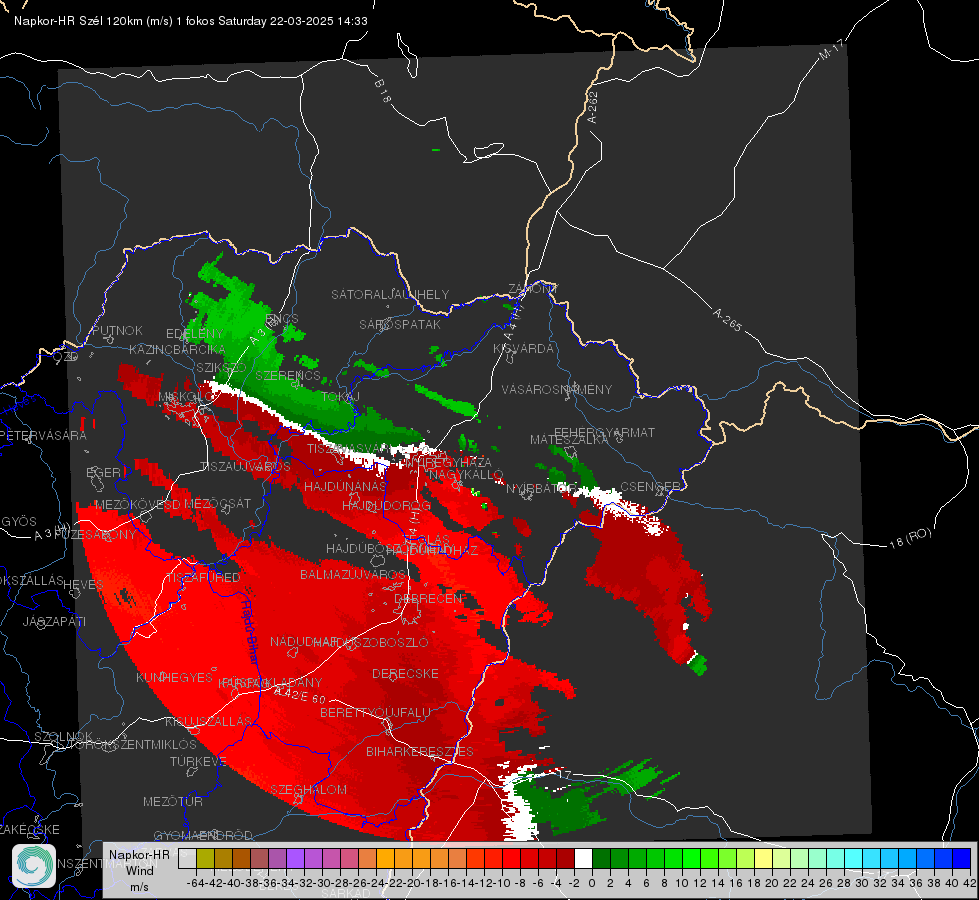Click the TÚRKEVE label
This screenshot has width=979, height=900.
point(198,761)
